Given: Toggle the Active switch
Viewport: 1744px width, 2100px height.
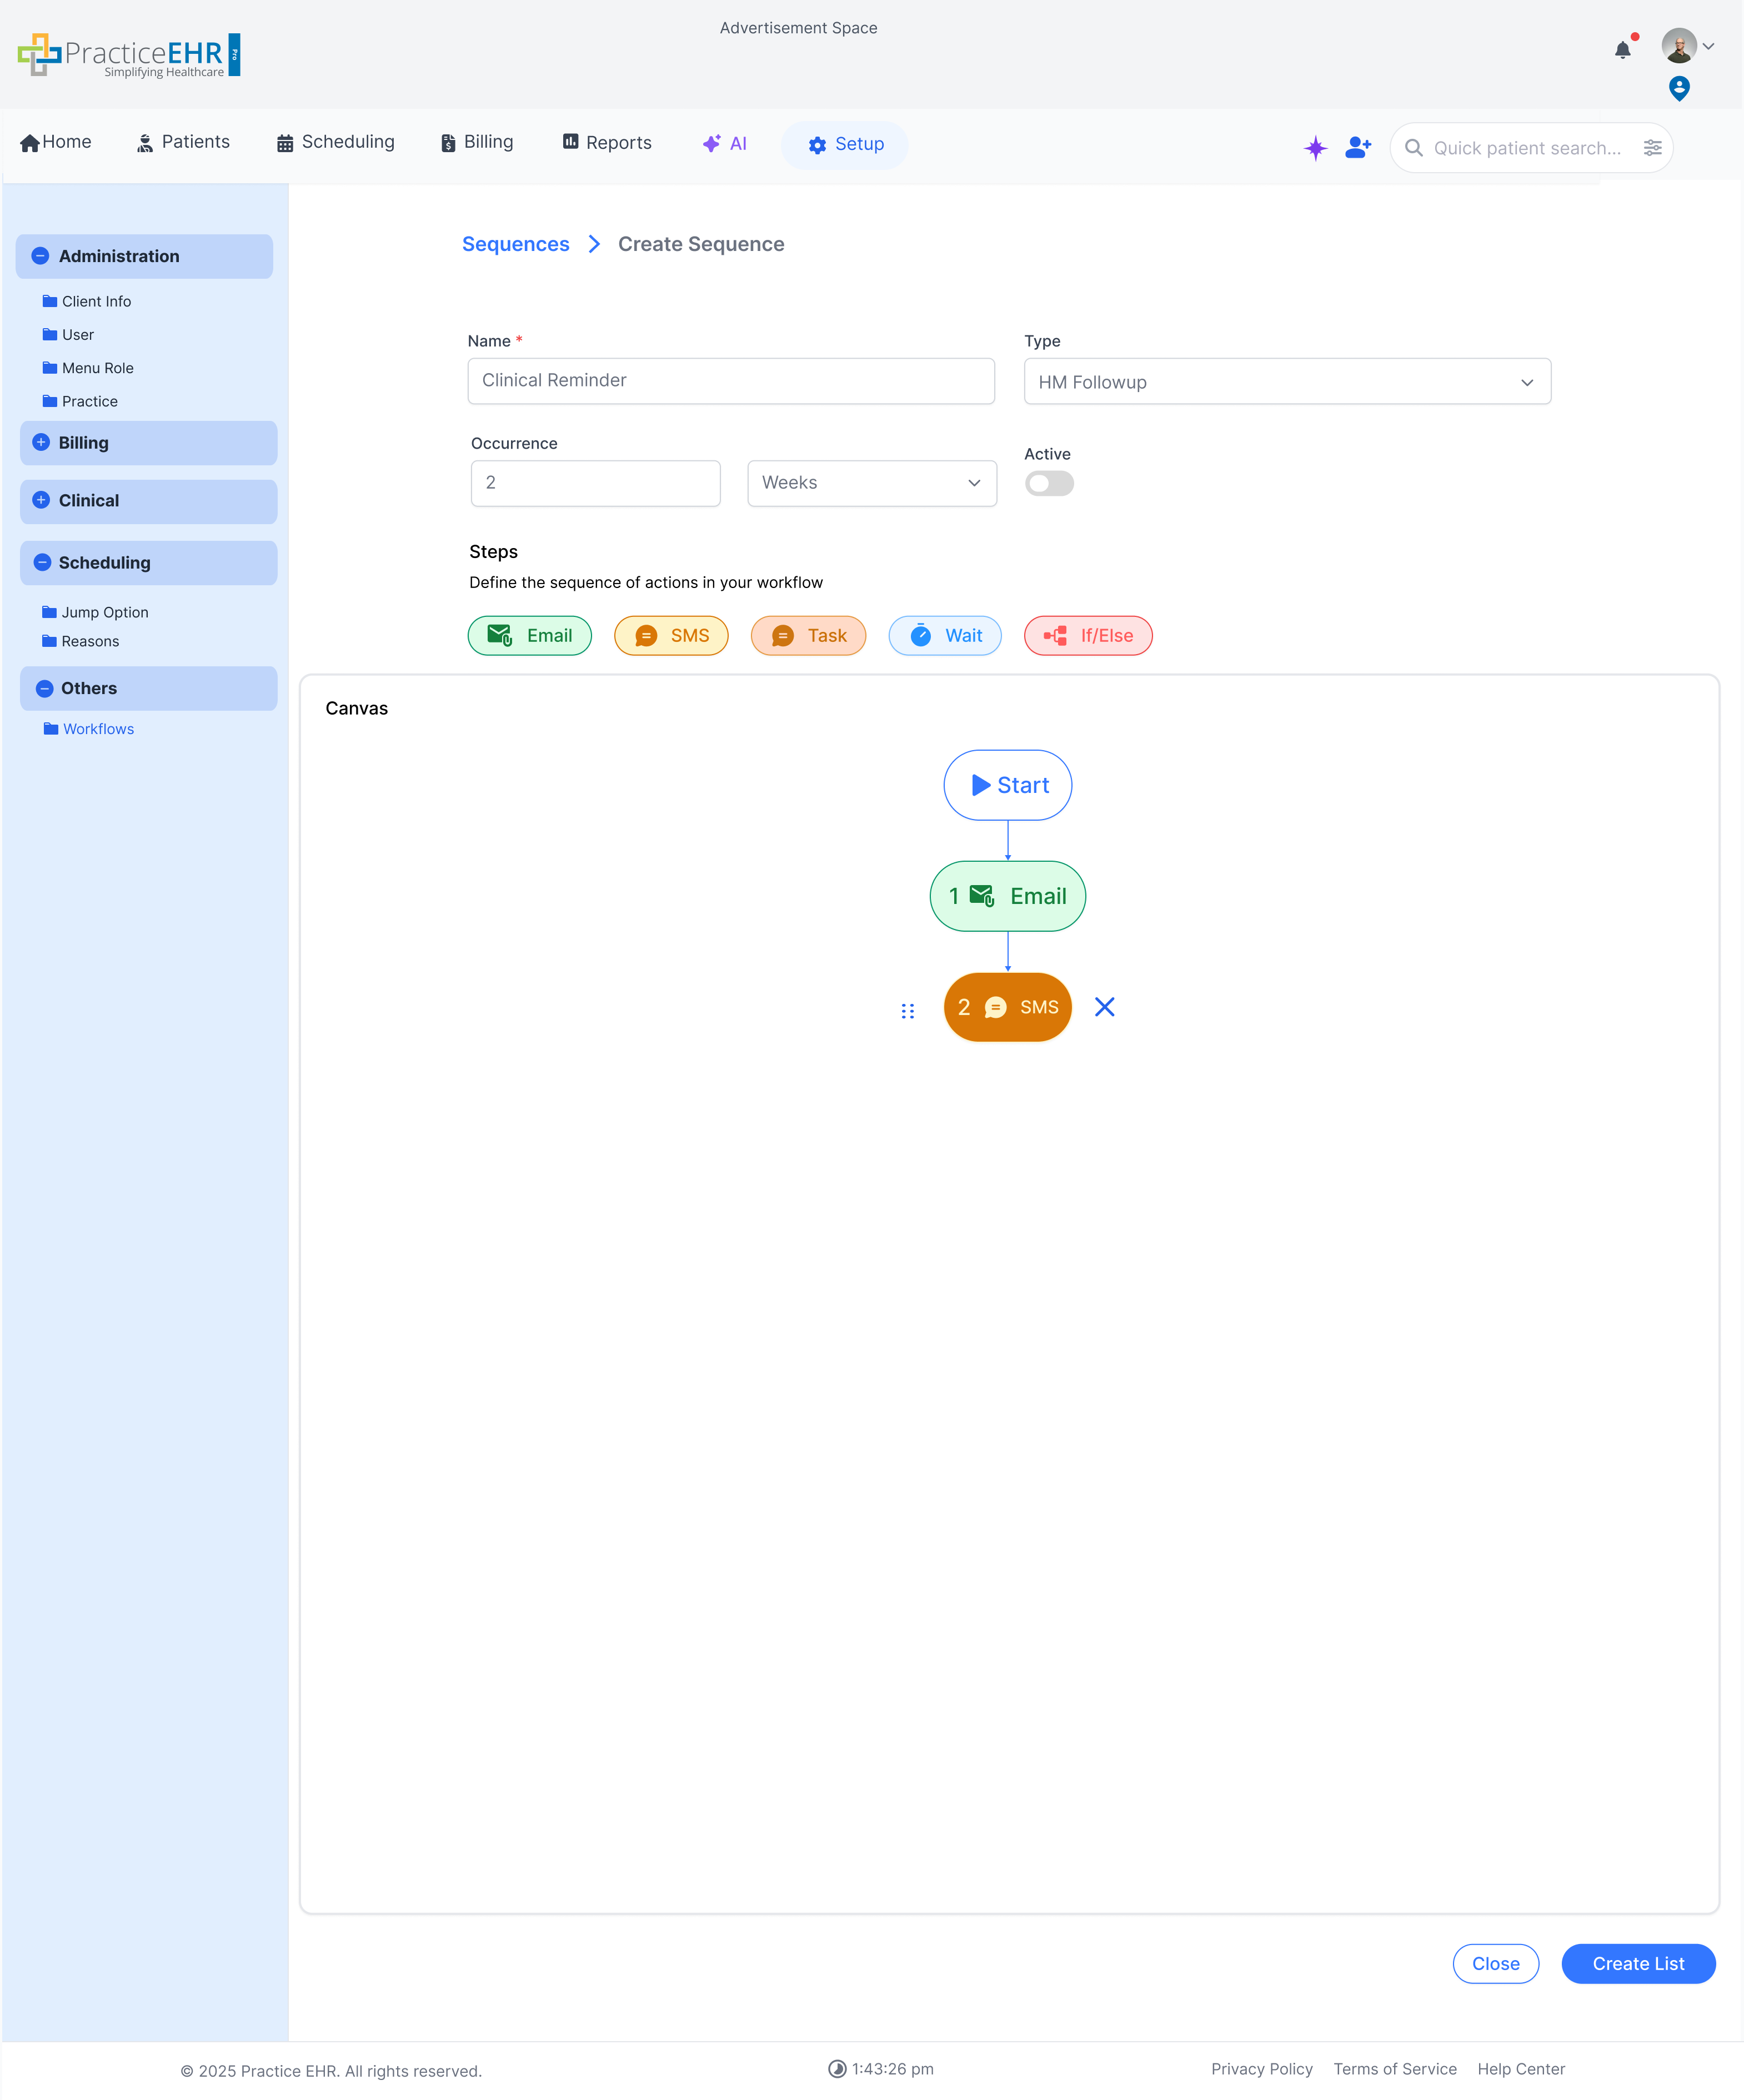Looking at the screenshot, I should pos(1049,484).
